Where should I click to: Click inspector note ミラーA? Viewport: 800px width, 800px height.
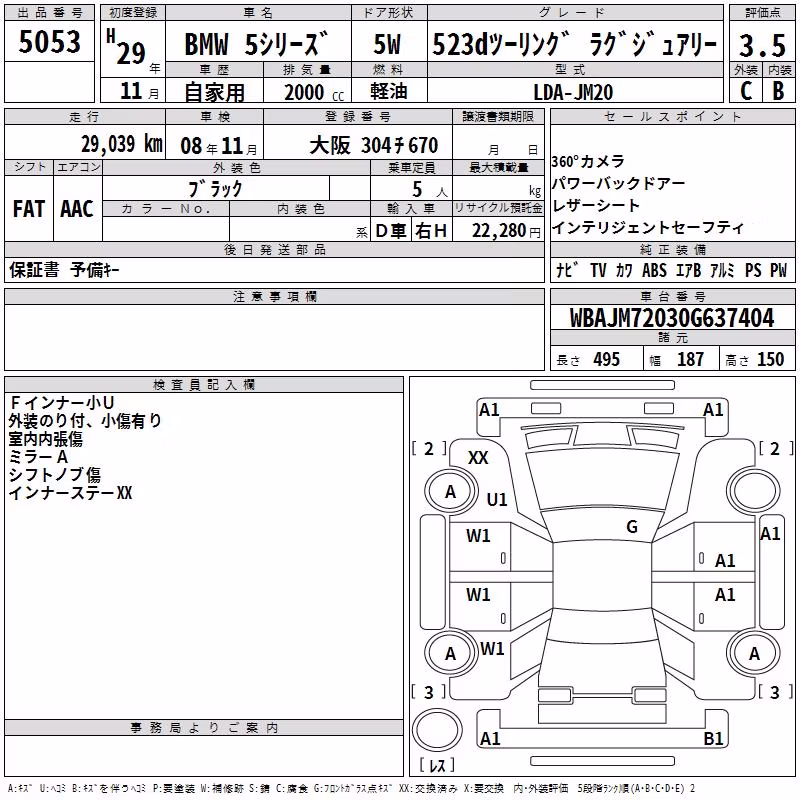pos(38,457)
